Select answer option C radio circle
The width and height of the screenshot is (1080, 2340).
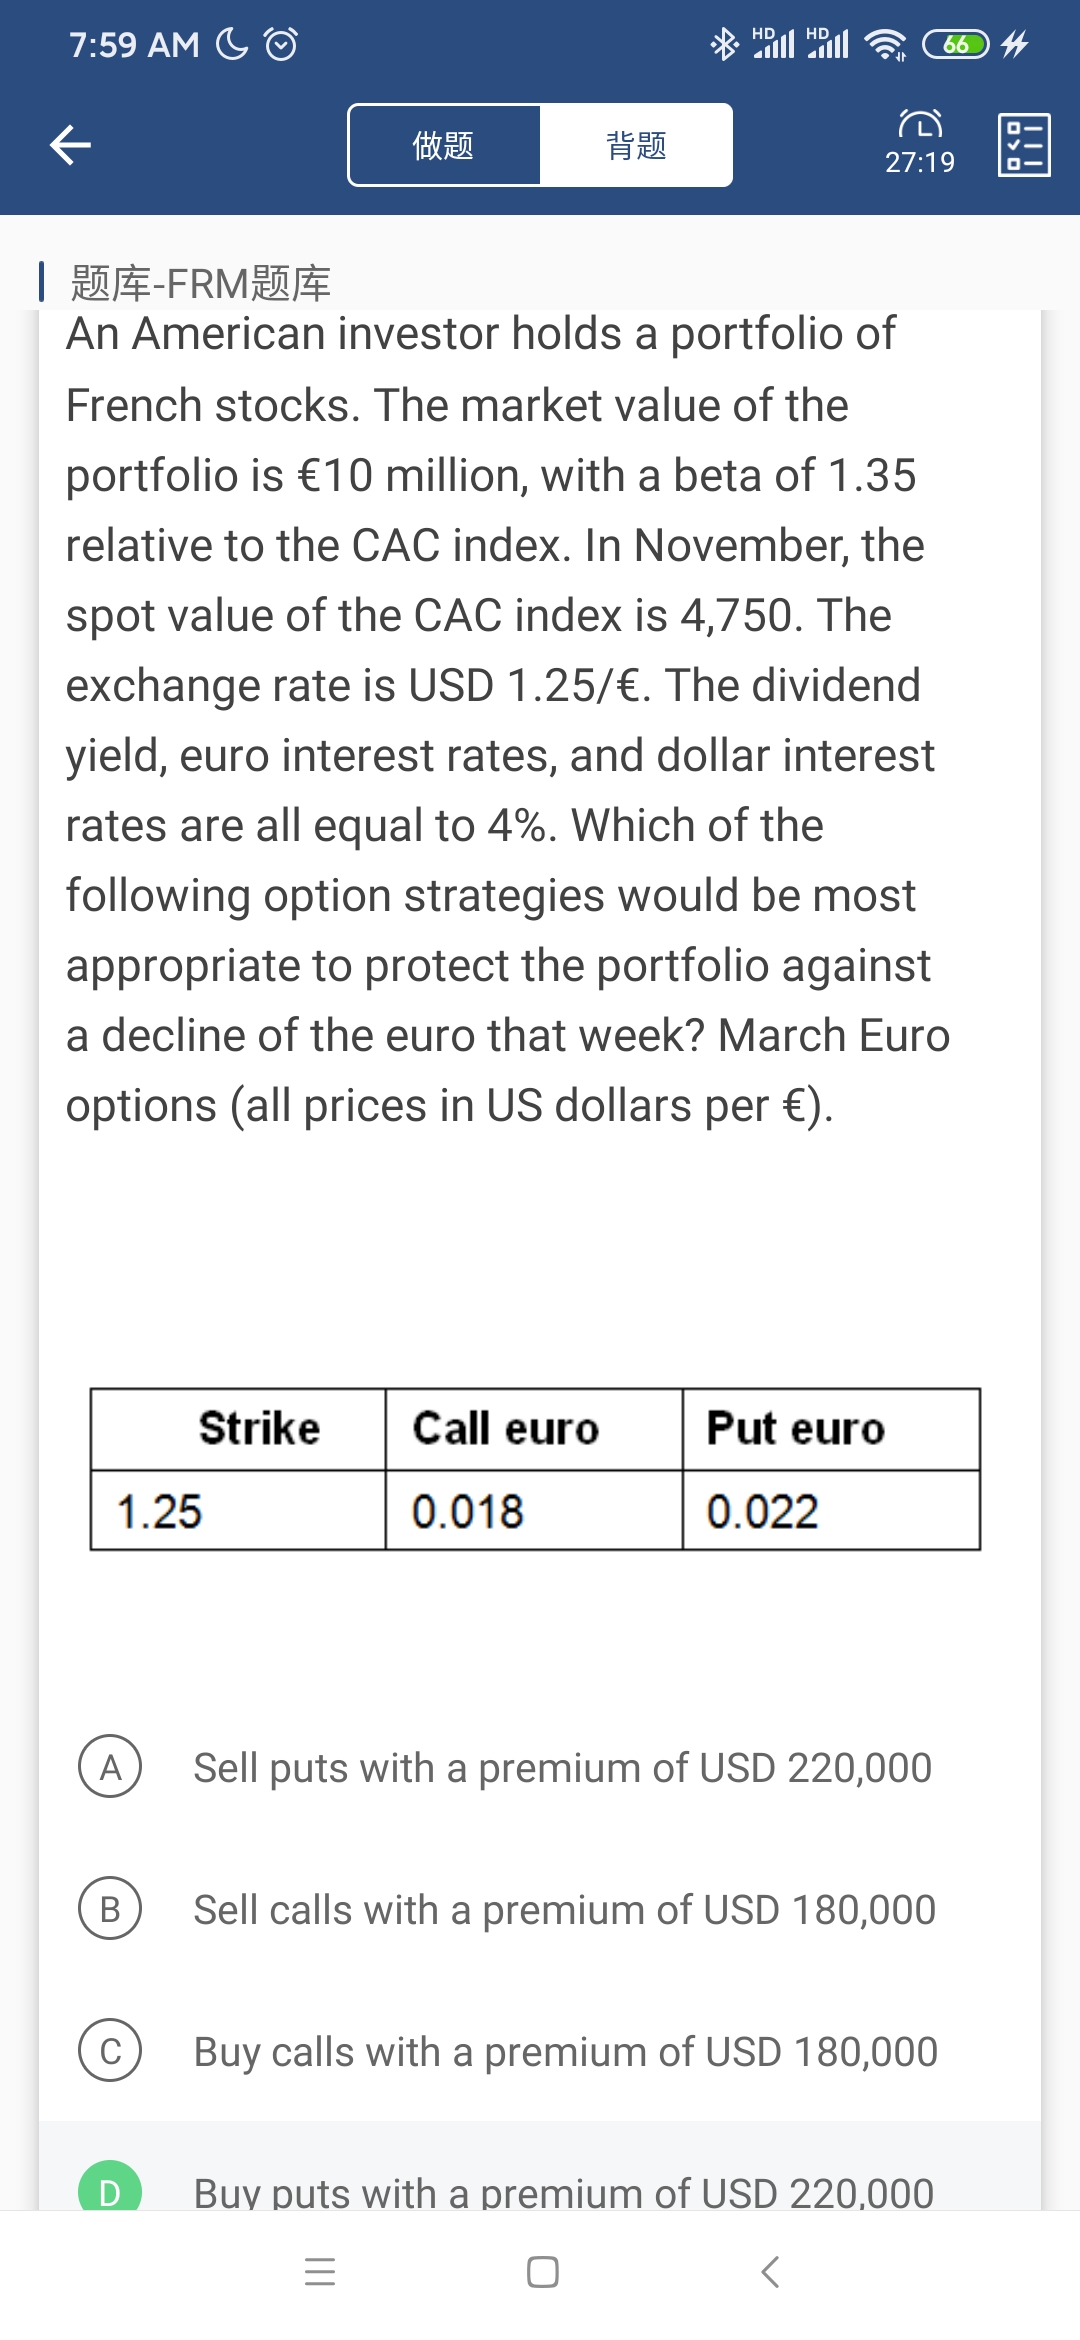click(x=110, y=2051)
